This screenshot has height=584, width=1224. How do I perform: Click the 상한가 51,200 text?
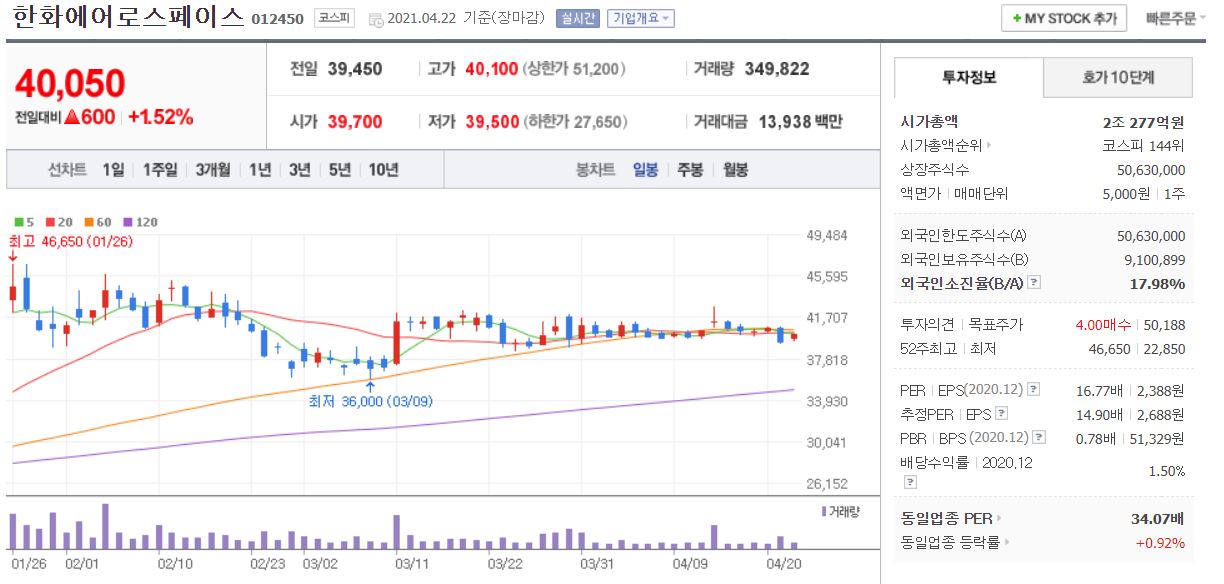(x=575, y=69)
